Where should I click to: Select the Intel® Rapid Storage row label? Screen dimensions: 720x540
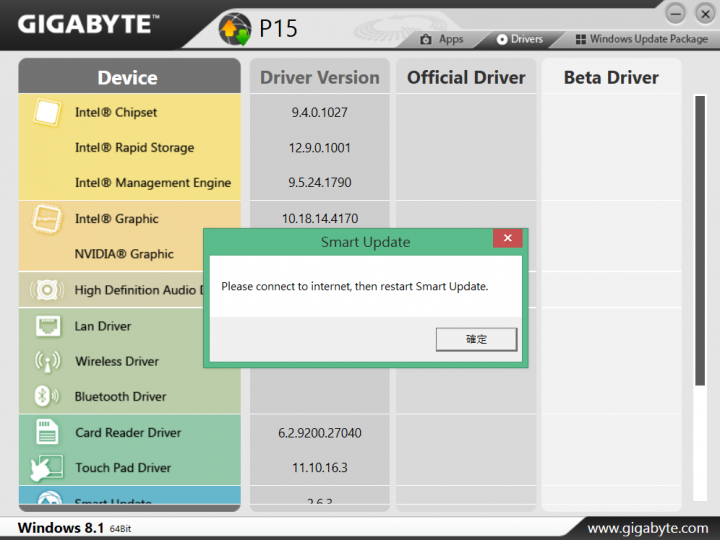[x=135, y=147]
